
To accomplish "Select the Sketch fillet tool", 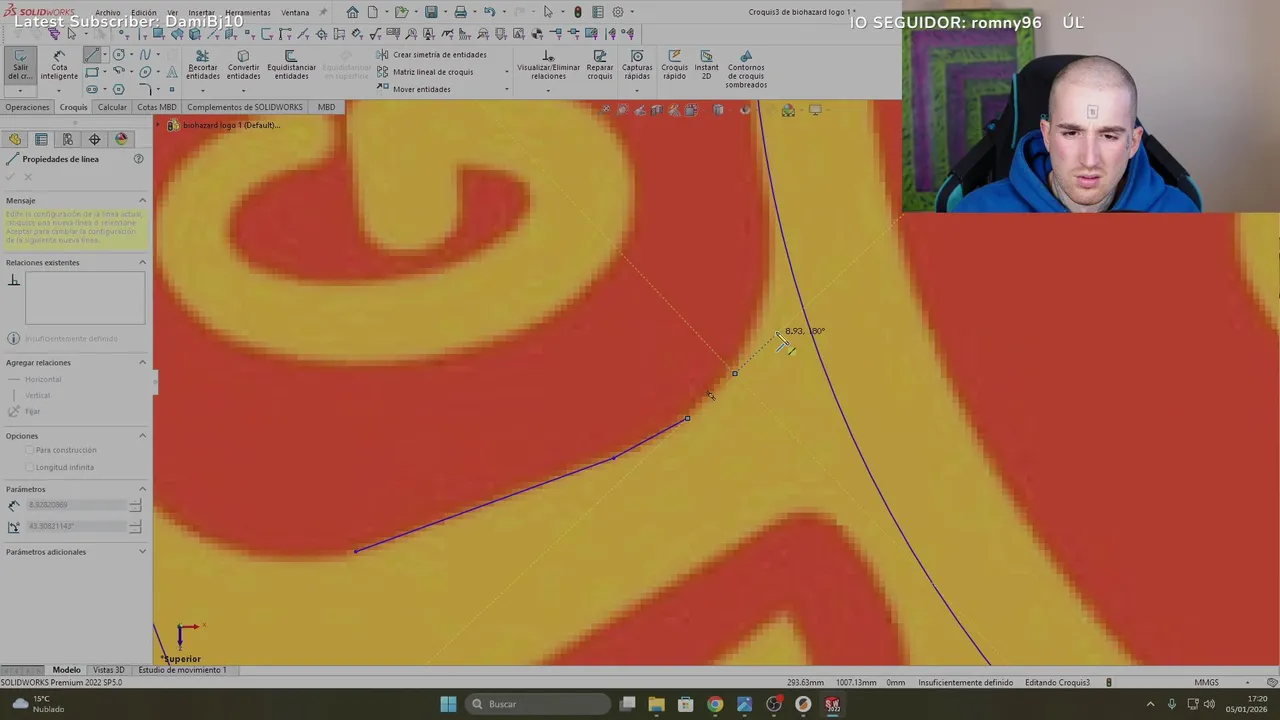I will pos(145,89).
